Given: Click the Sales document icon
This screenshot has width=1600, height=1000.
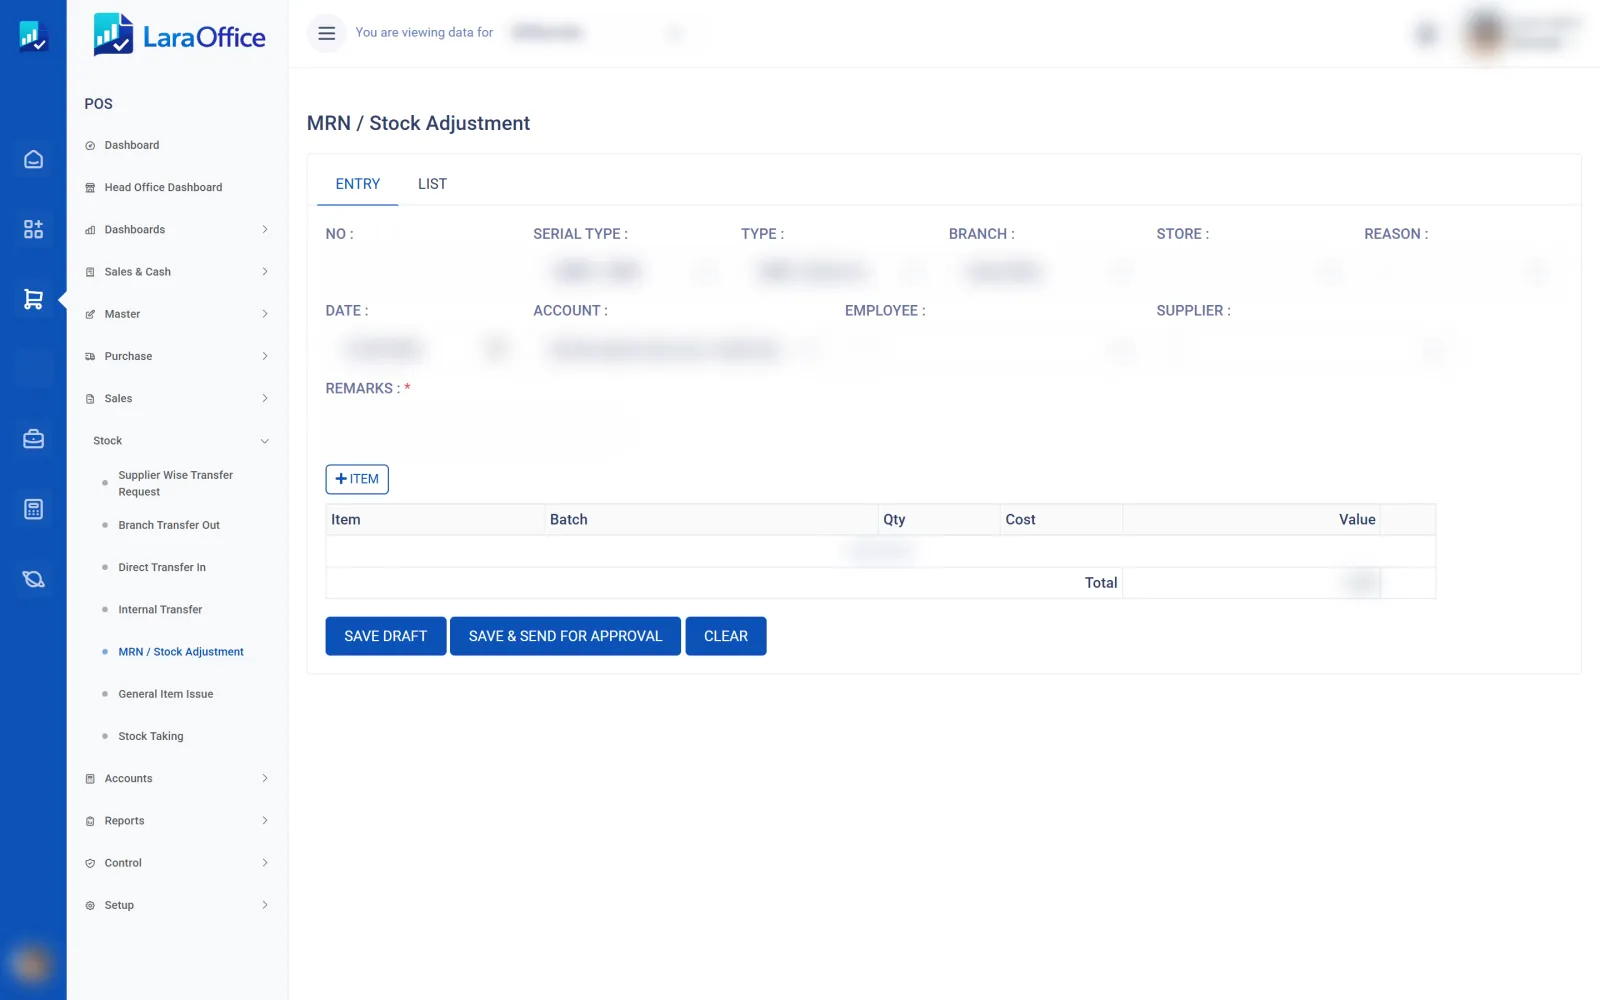Looking at the screenshot, I should pos(90,399).
